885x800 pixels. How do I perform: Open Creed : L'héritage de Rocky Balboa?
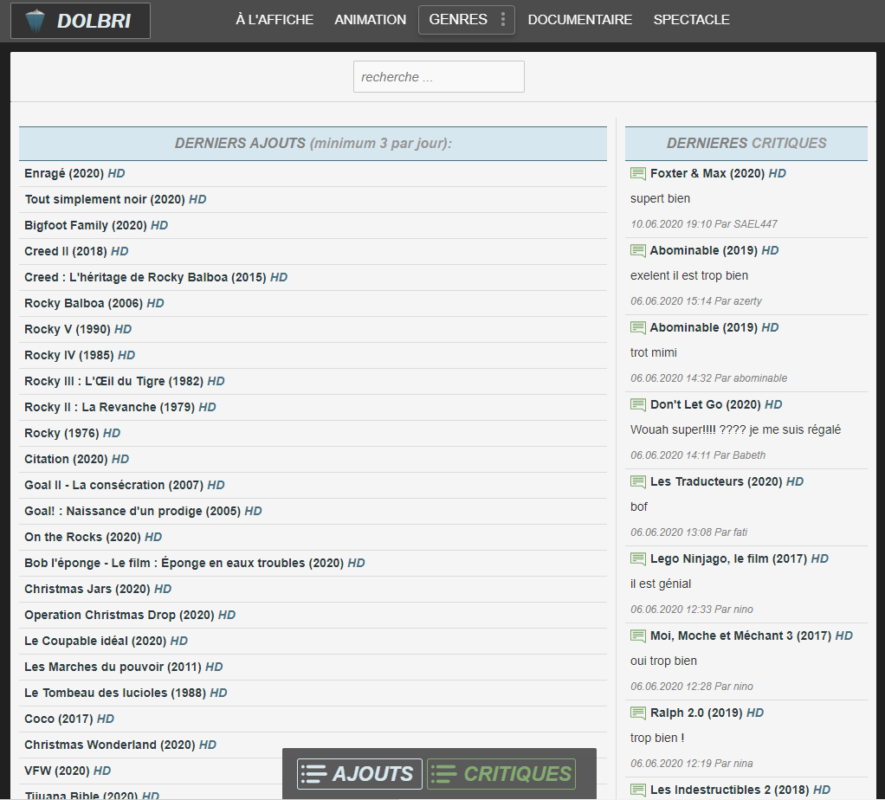pyautogui.click(x=156, y=277)
